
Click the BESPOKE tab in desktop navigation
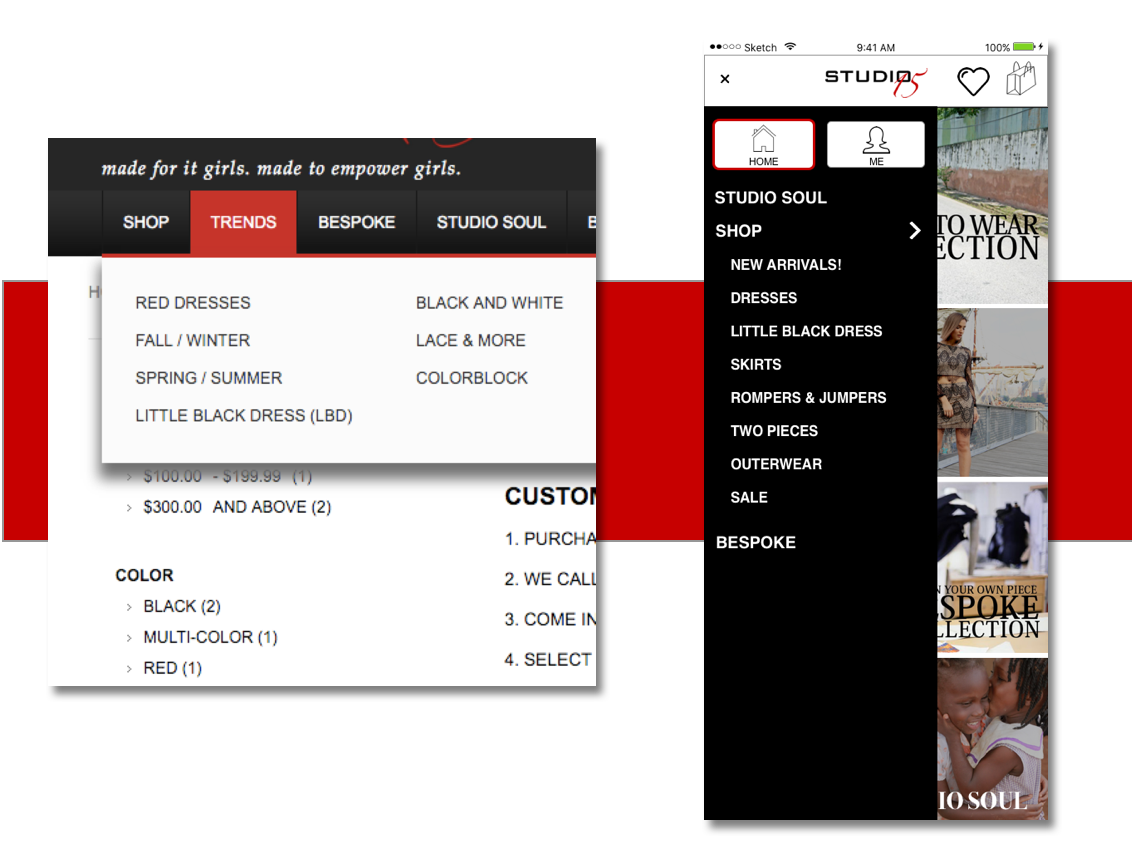357,222
